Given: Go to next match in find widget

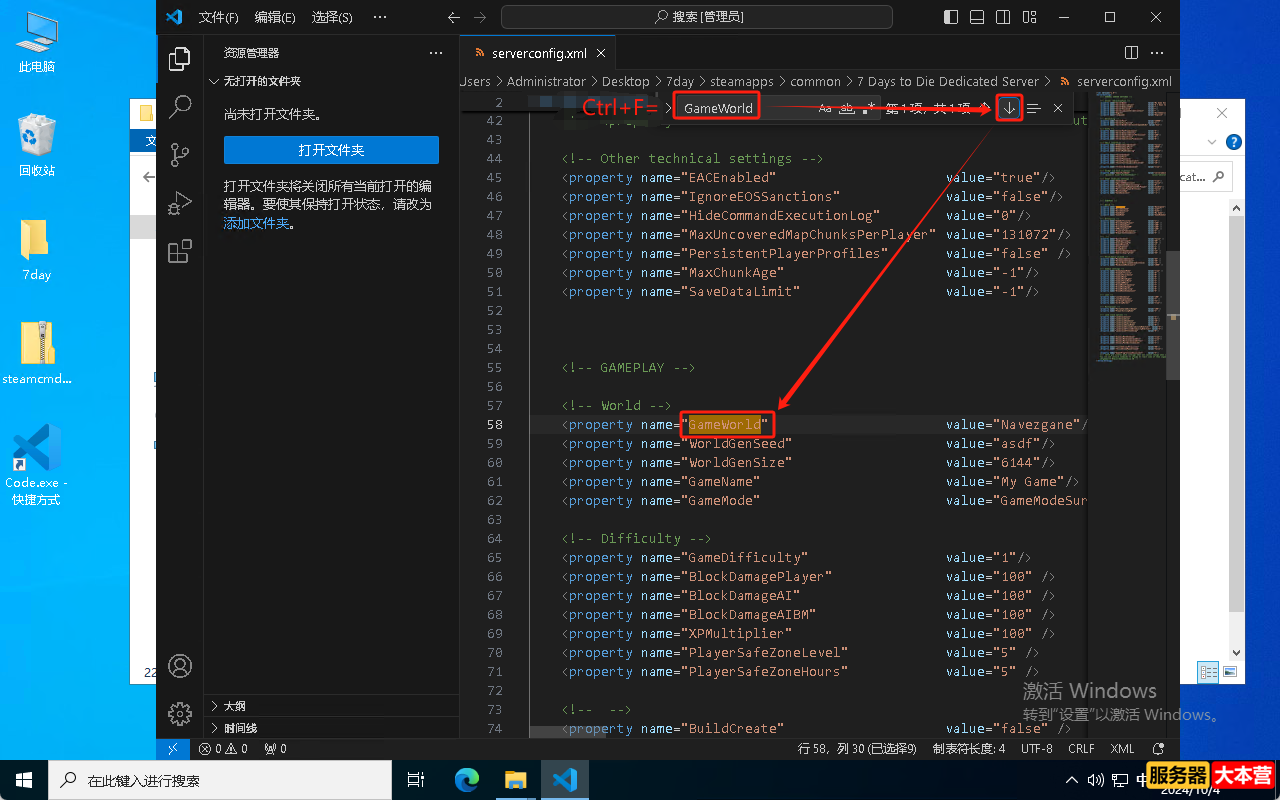Looking at the screenshot, I should 1010,108.
